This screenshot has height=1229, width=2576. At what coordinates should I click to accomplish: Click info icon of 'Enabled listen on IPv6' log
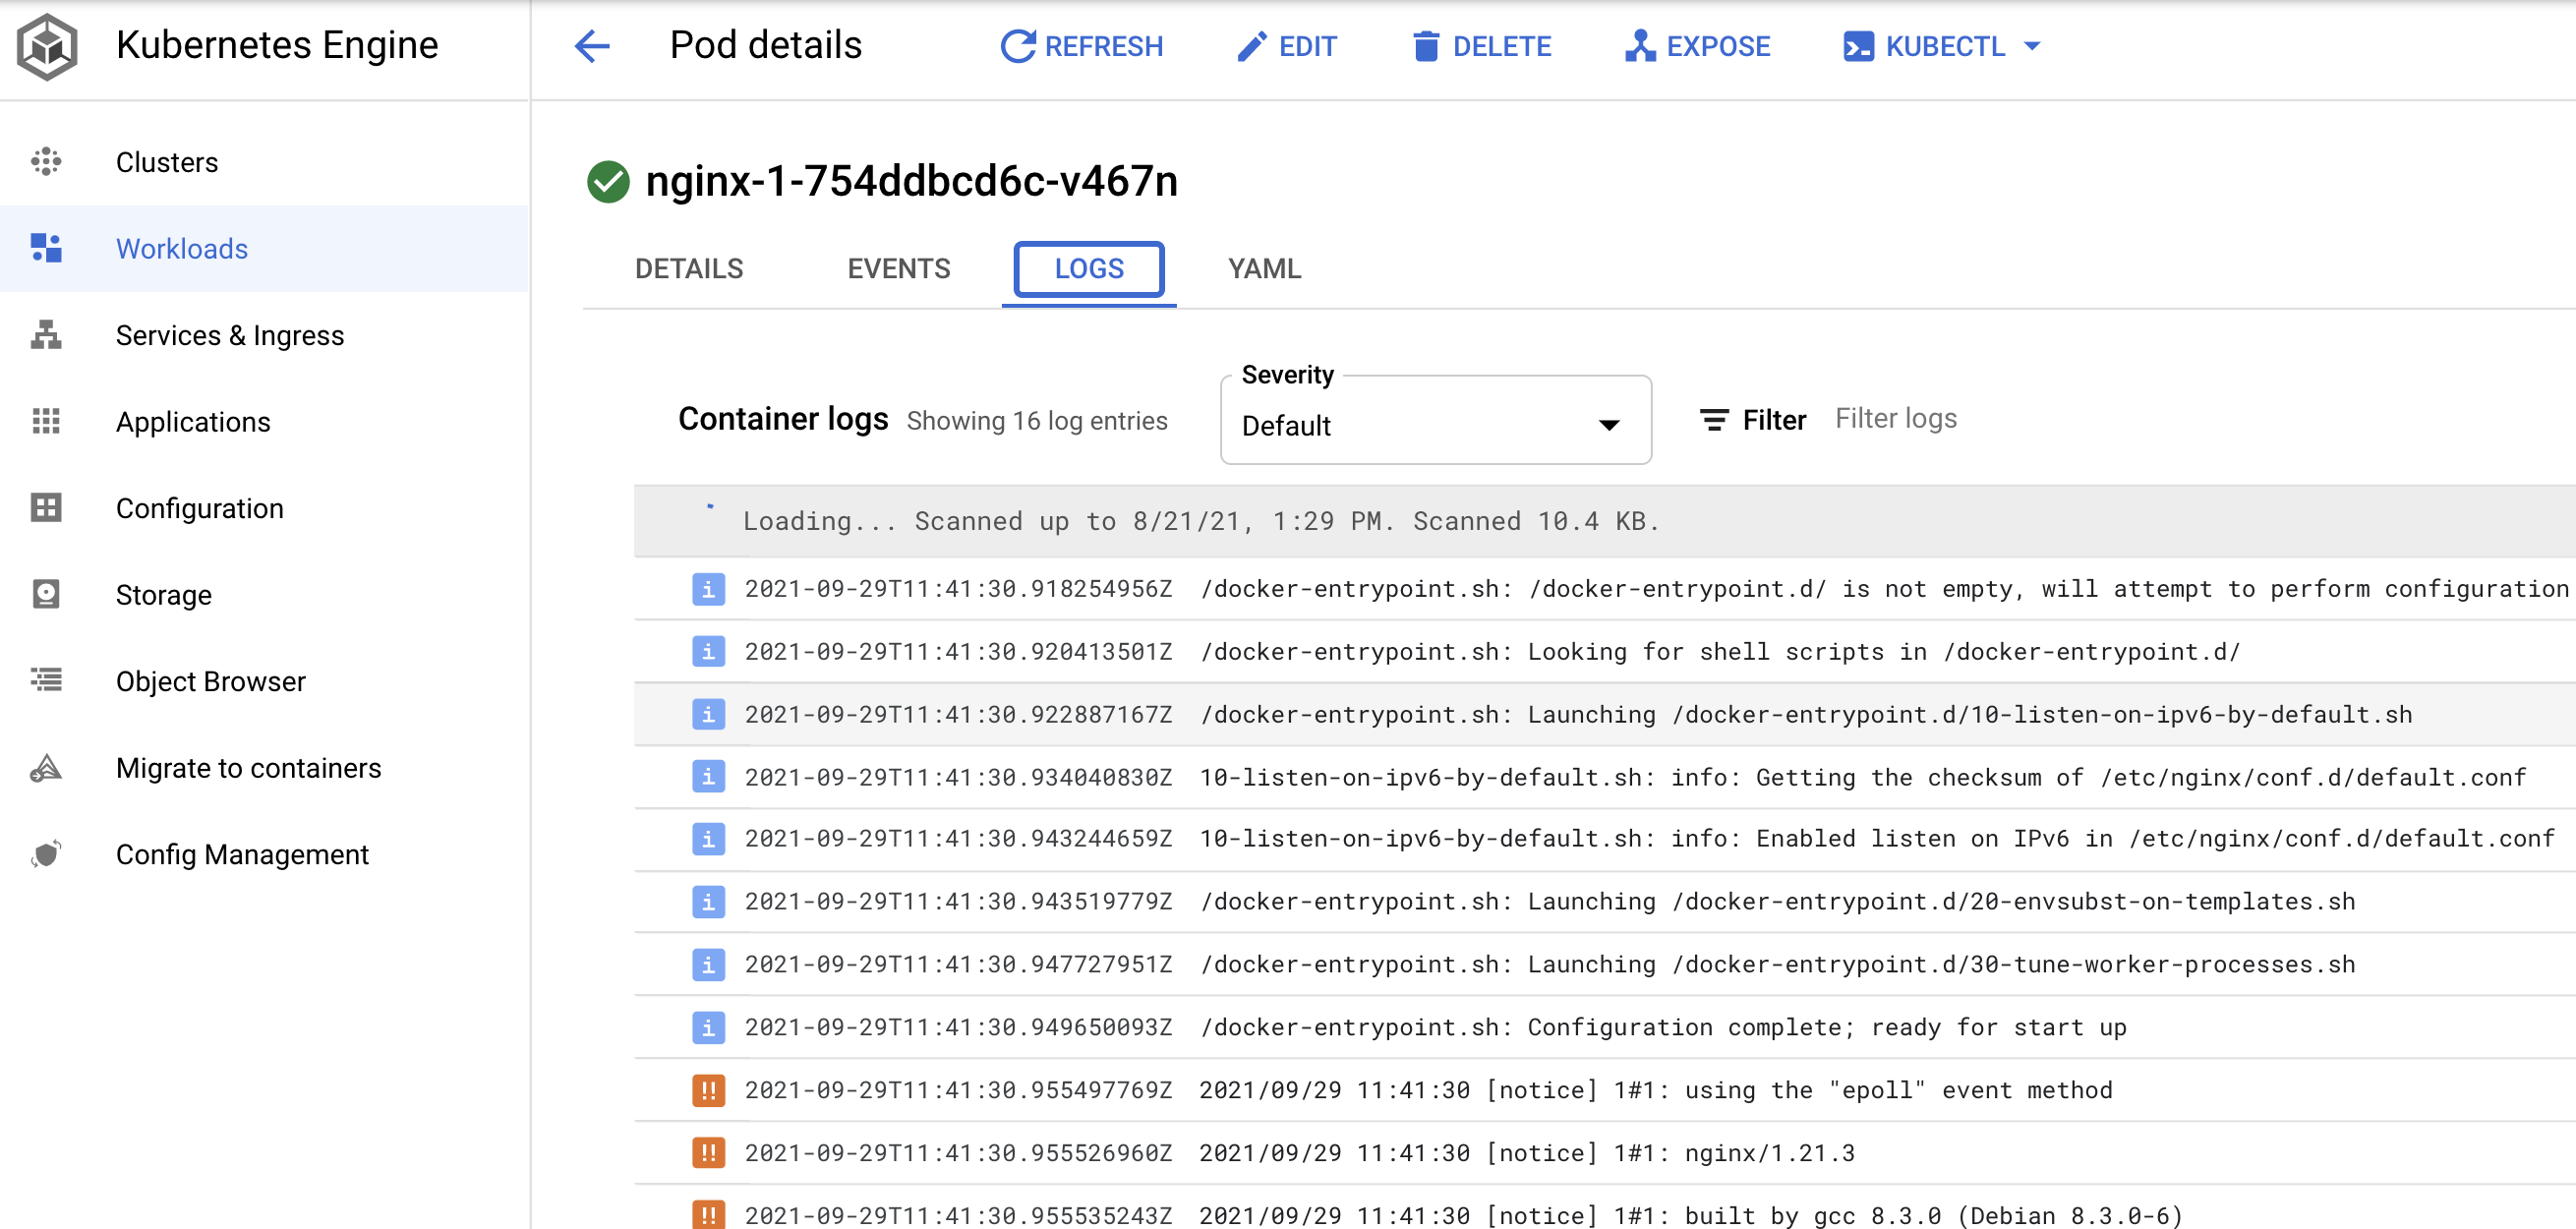tap(708, 839)
